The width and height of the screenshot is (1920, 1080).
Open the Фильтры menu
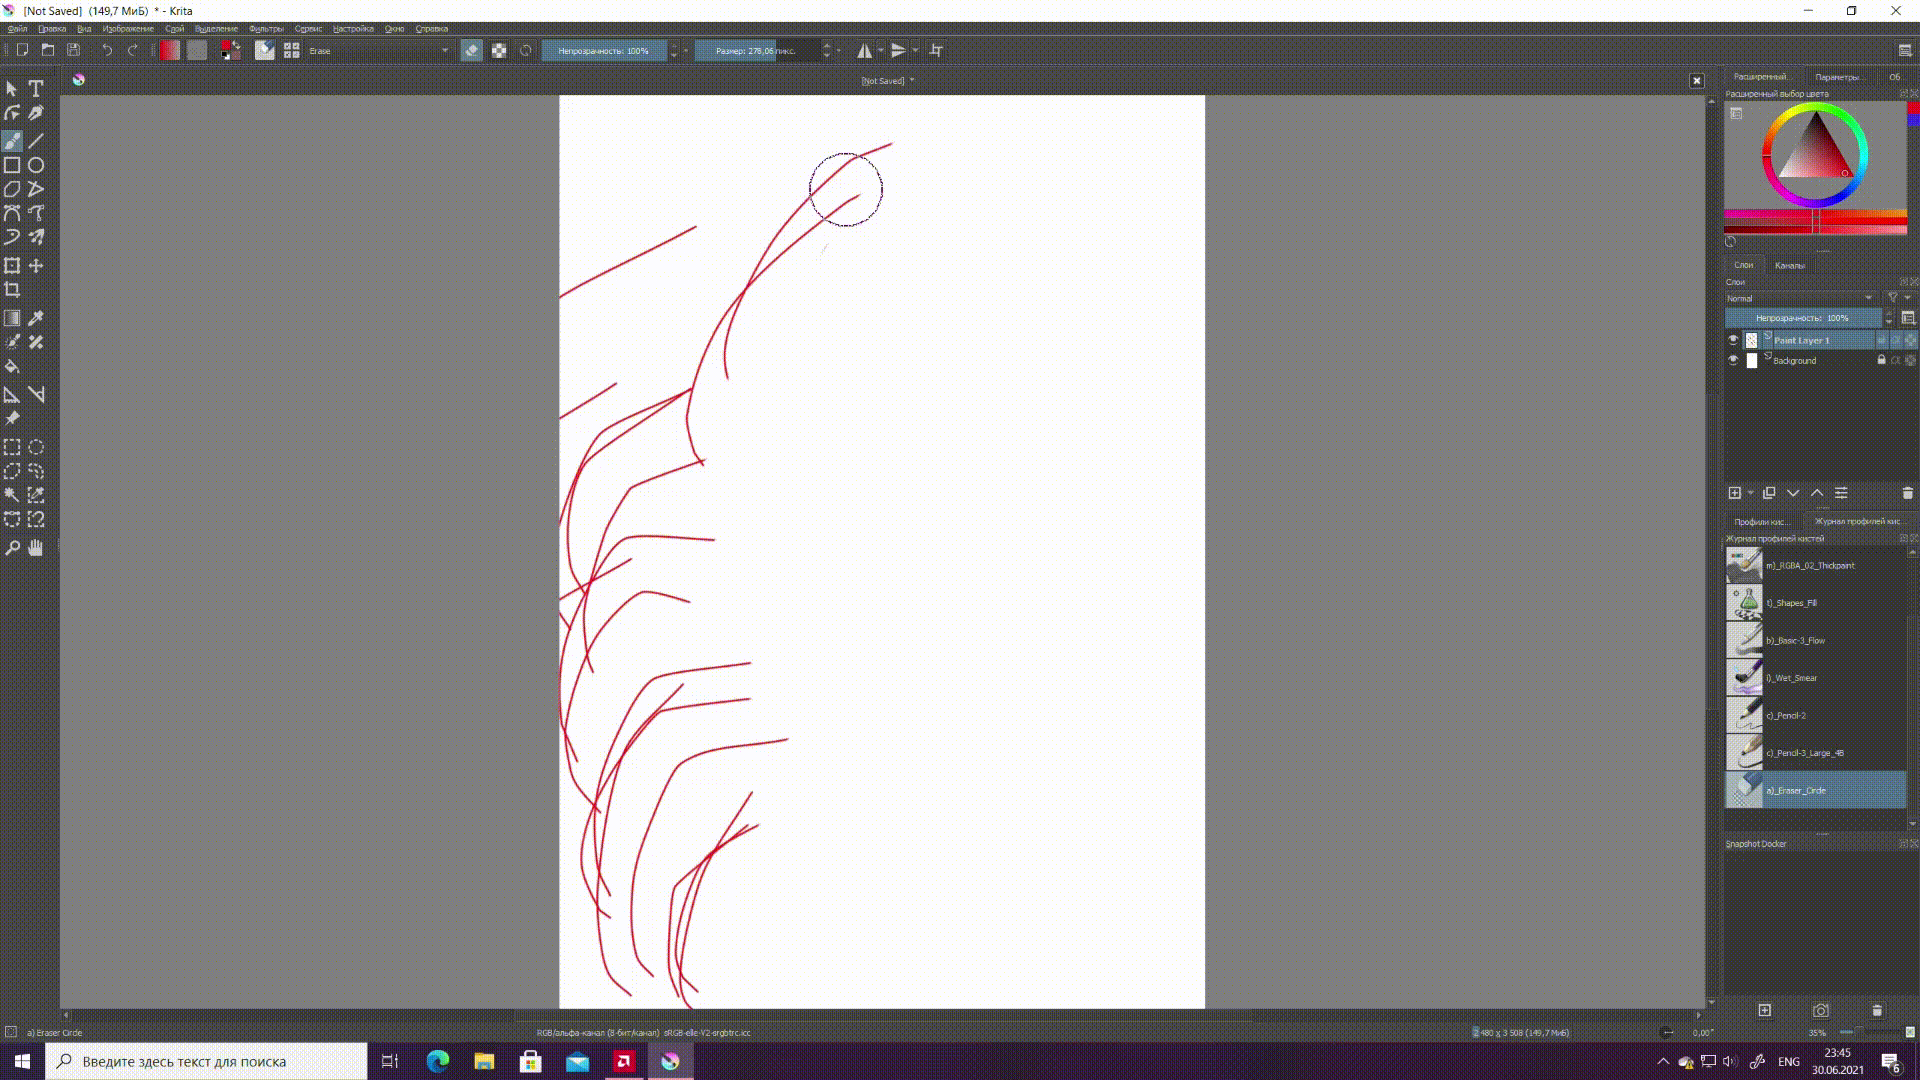point(266,29)
